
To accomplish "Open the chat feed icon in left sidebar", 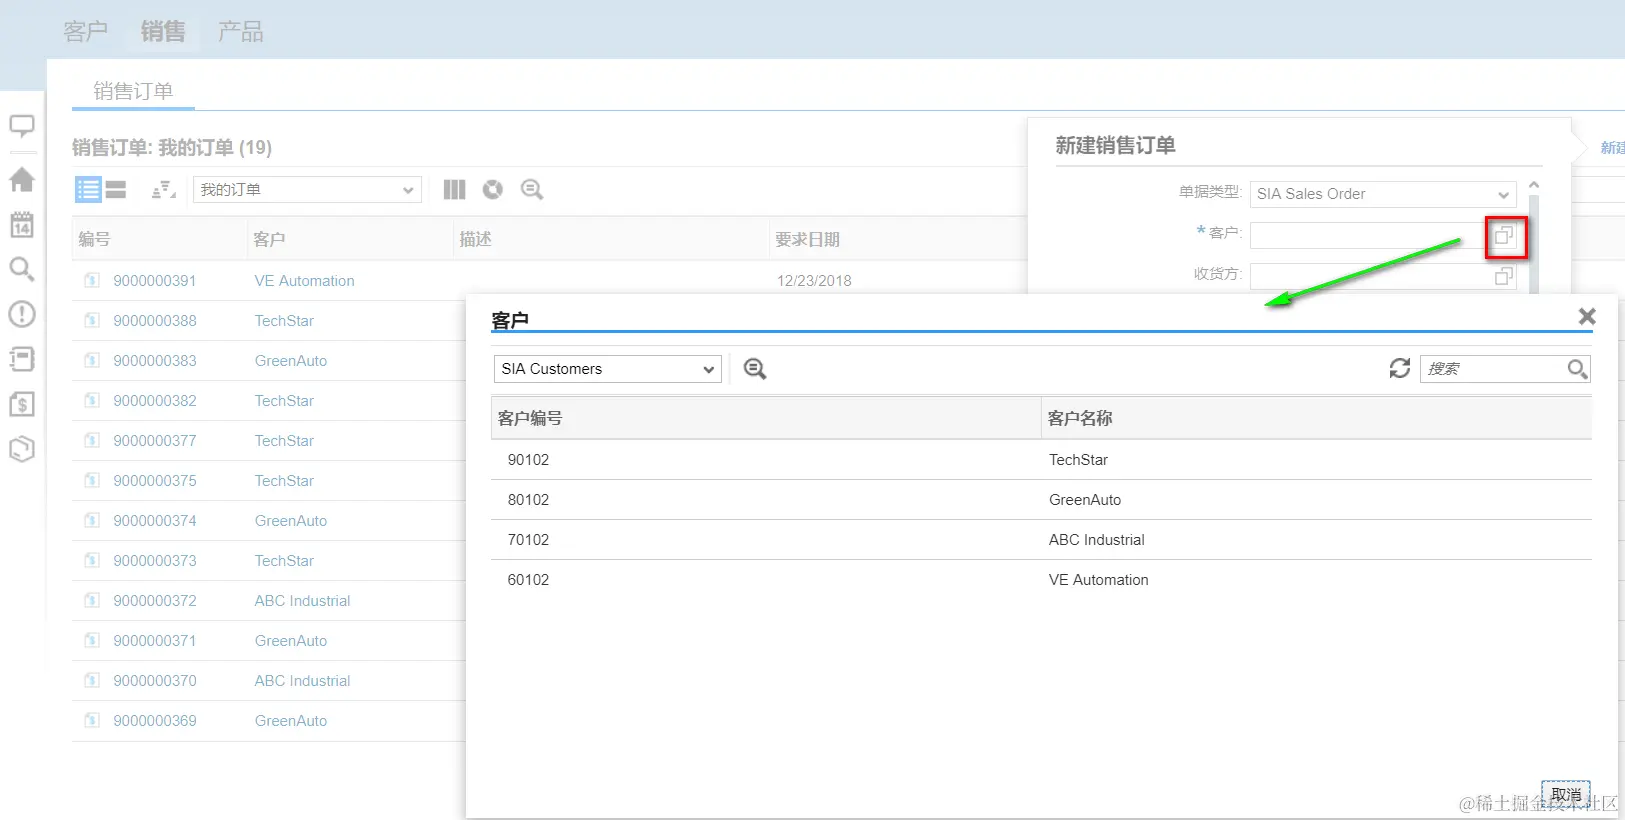I will coord(22,127).
